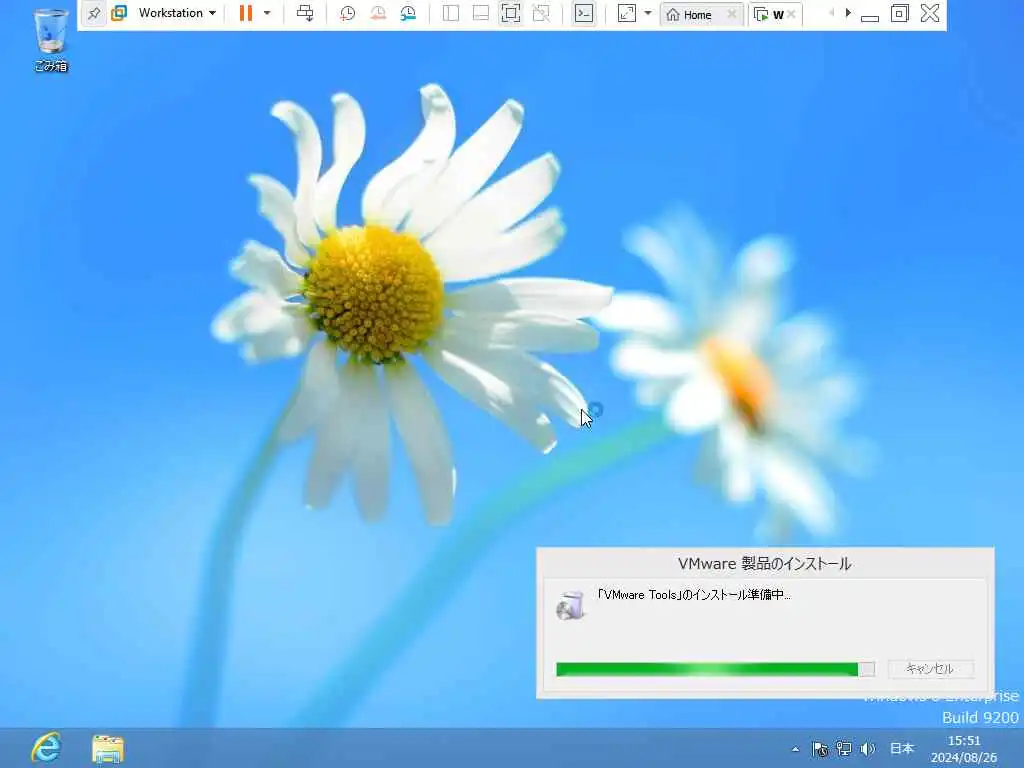Open the Action Center flag icon
The image size is (1024, 768).
click(x=820, y=749)
